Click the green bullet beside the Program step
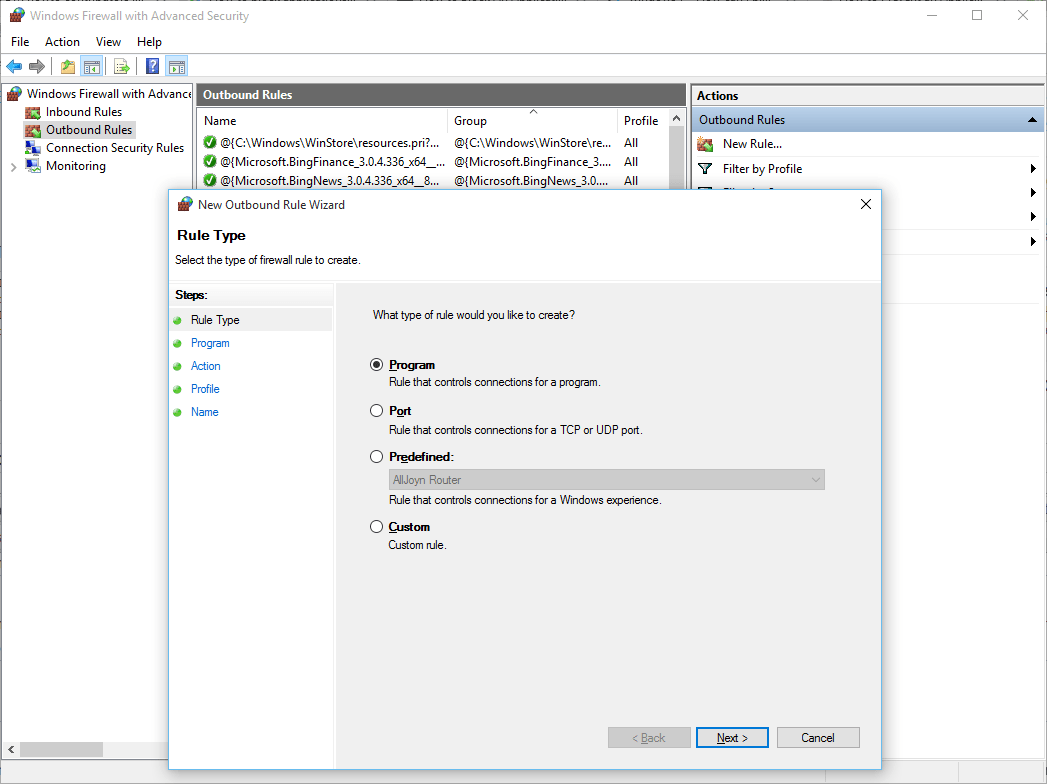 click(177, 344)
